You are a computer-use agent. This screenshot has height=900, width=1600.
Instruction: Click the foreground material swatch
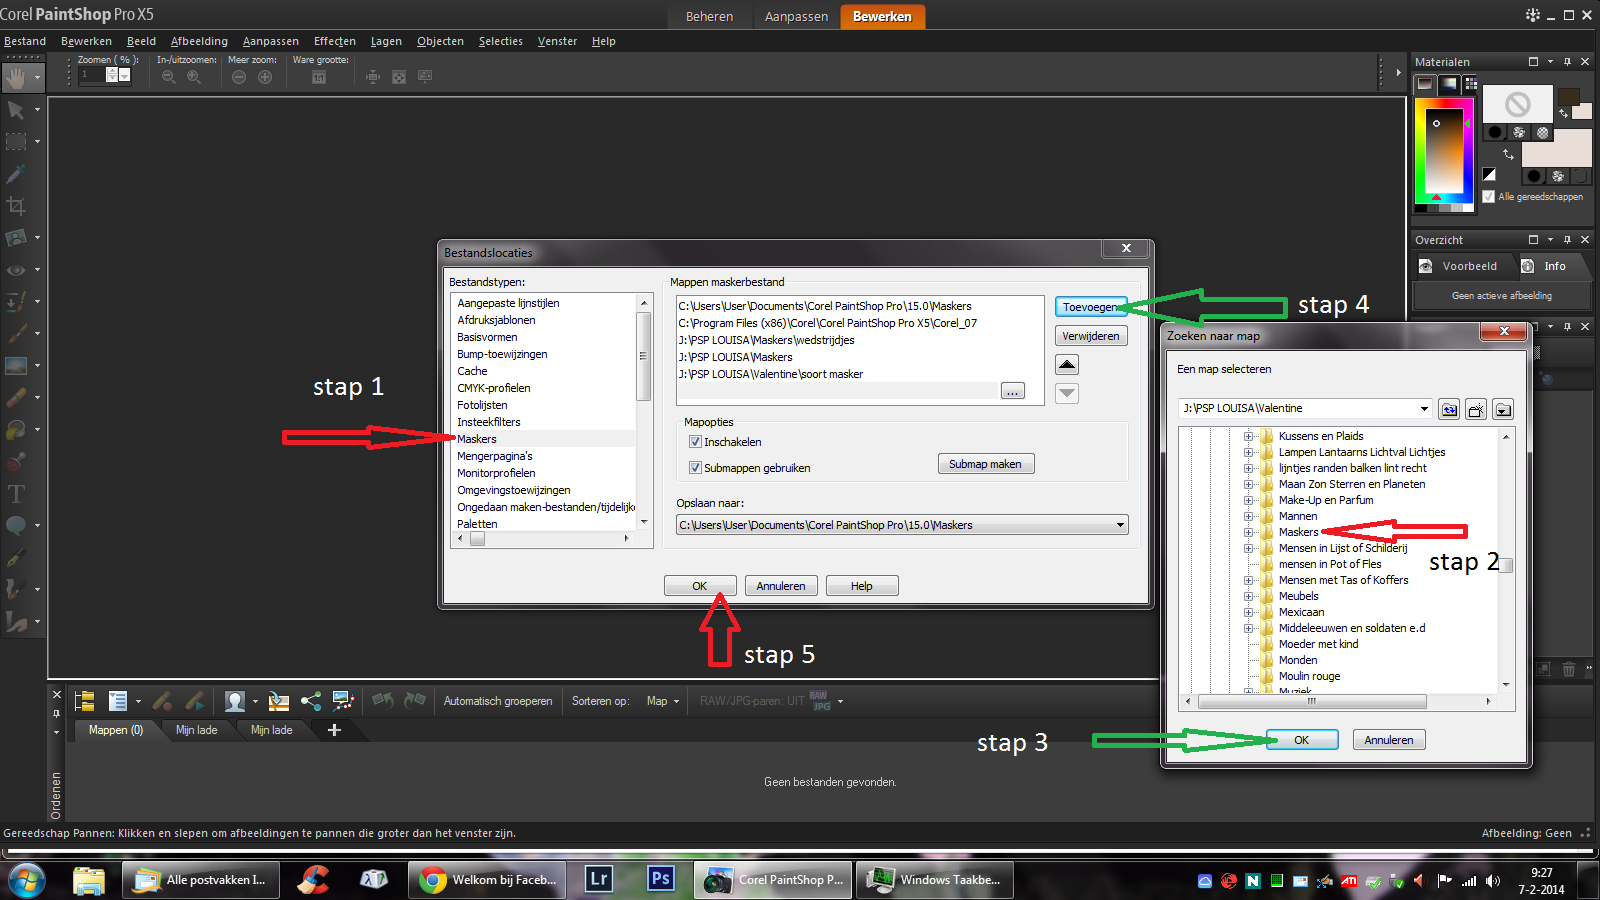point(1517,104)
